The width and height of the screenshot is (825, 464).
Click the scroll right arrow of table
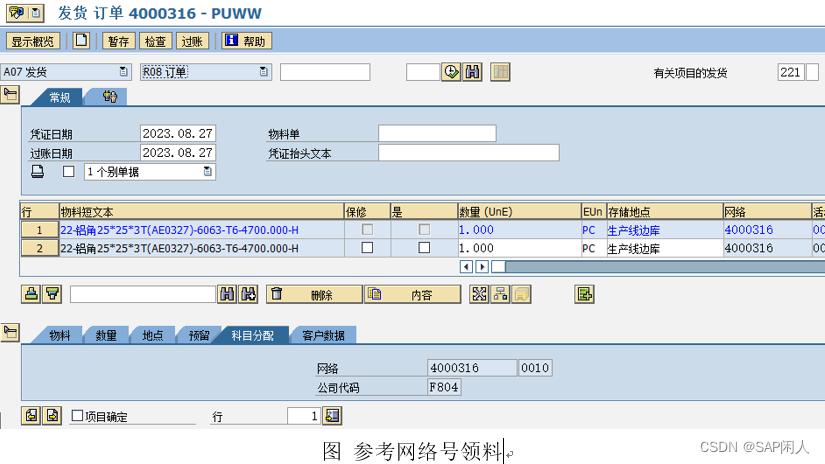[482, 267]
